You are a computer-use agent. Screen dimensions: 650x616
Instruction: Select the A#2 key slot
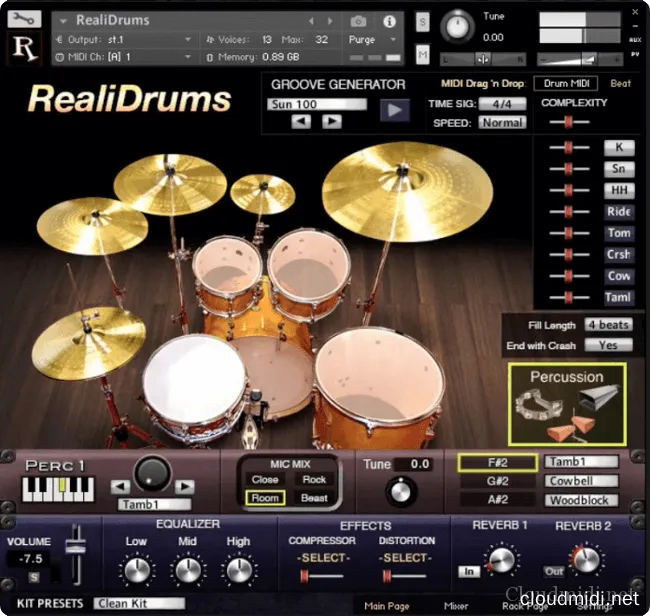click(x=497, y=500)
